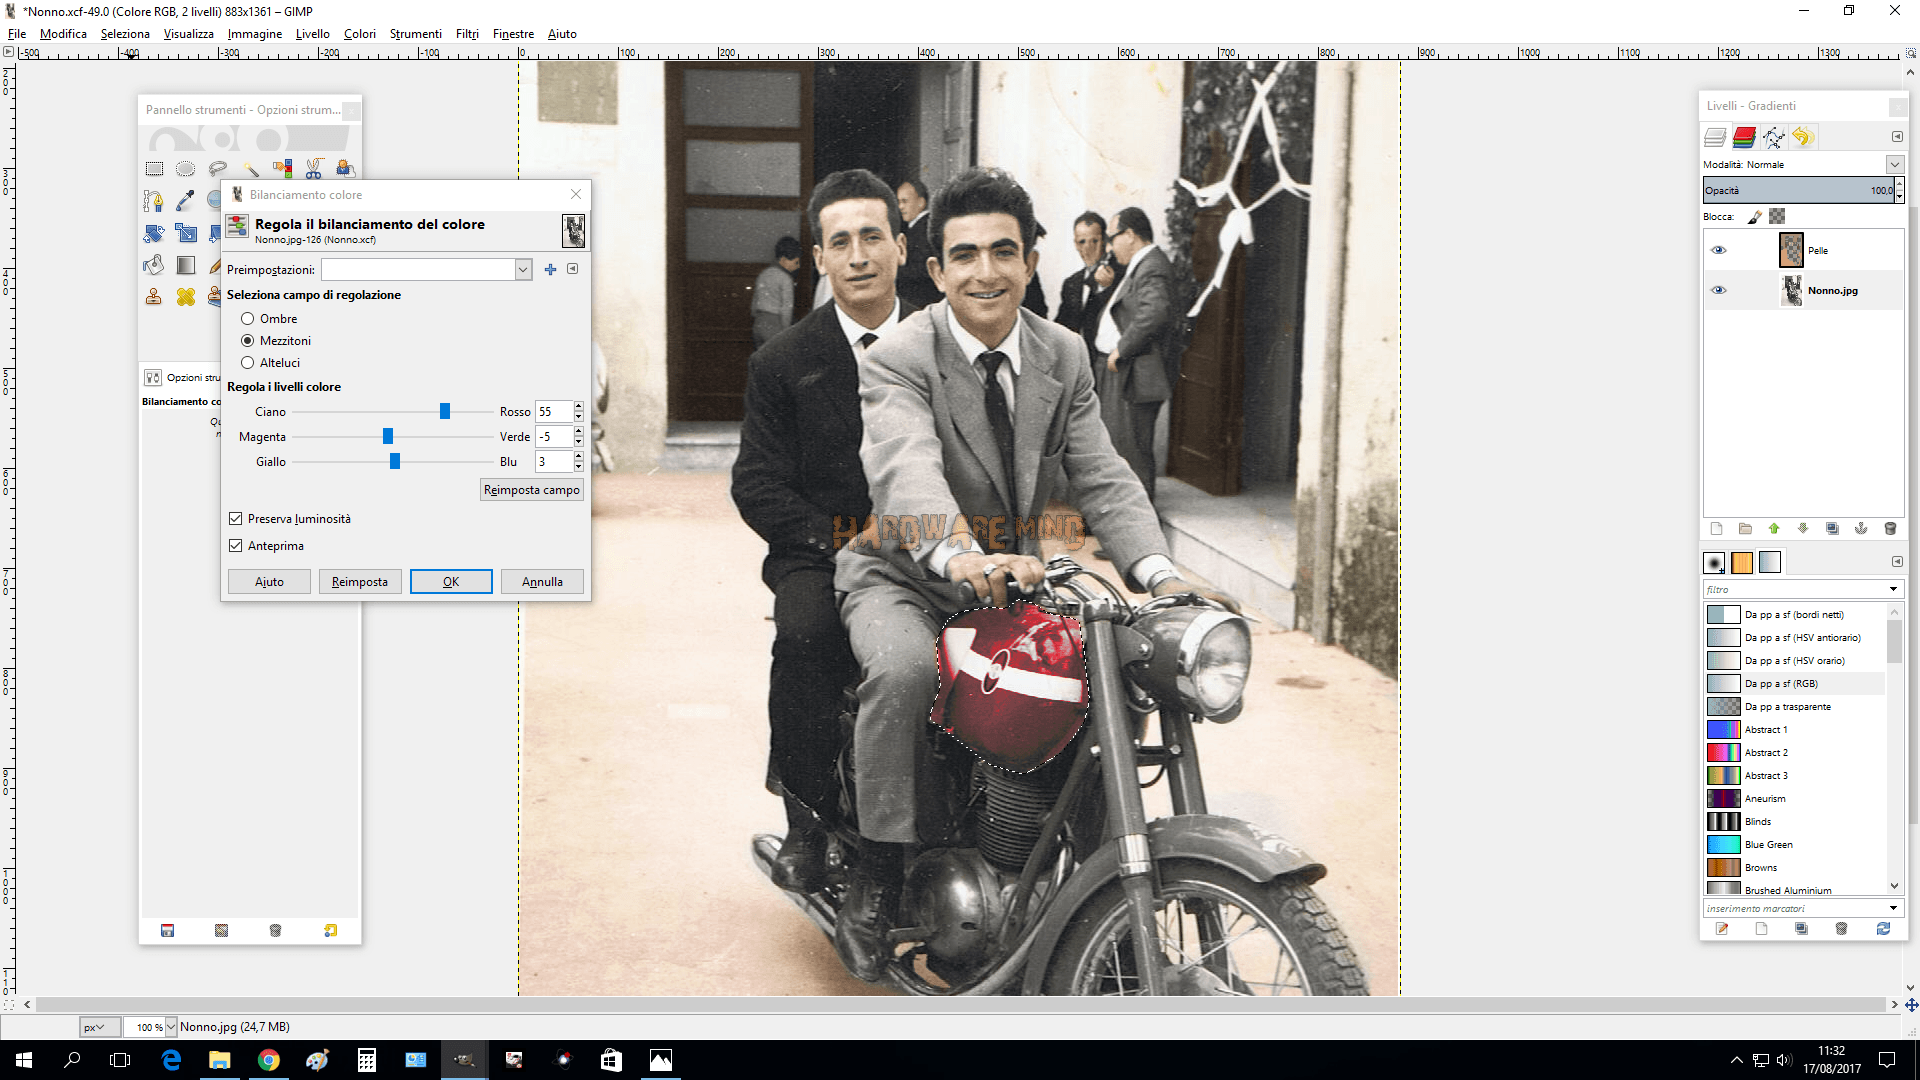
Task: Click the Annulla button
Action: click(542, 582)
